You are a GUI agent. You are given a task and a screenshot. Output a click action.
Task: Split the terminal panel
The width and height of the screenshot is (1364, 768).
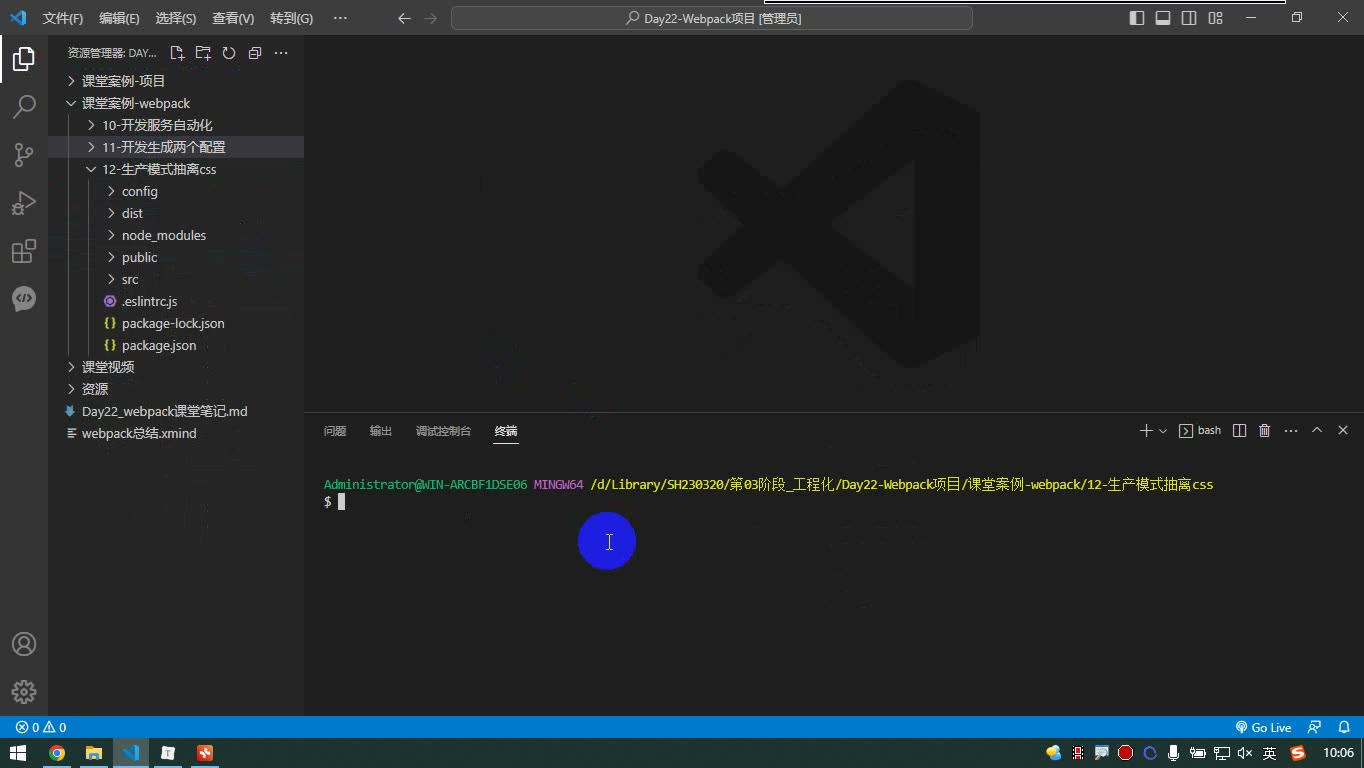(1239, 431)
